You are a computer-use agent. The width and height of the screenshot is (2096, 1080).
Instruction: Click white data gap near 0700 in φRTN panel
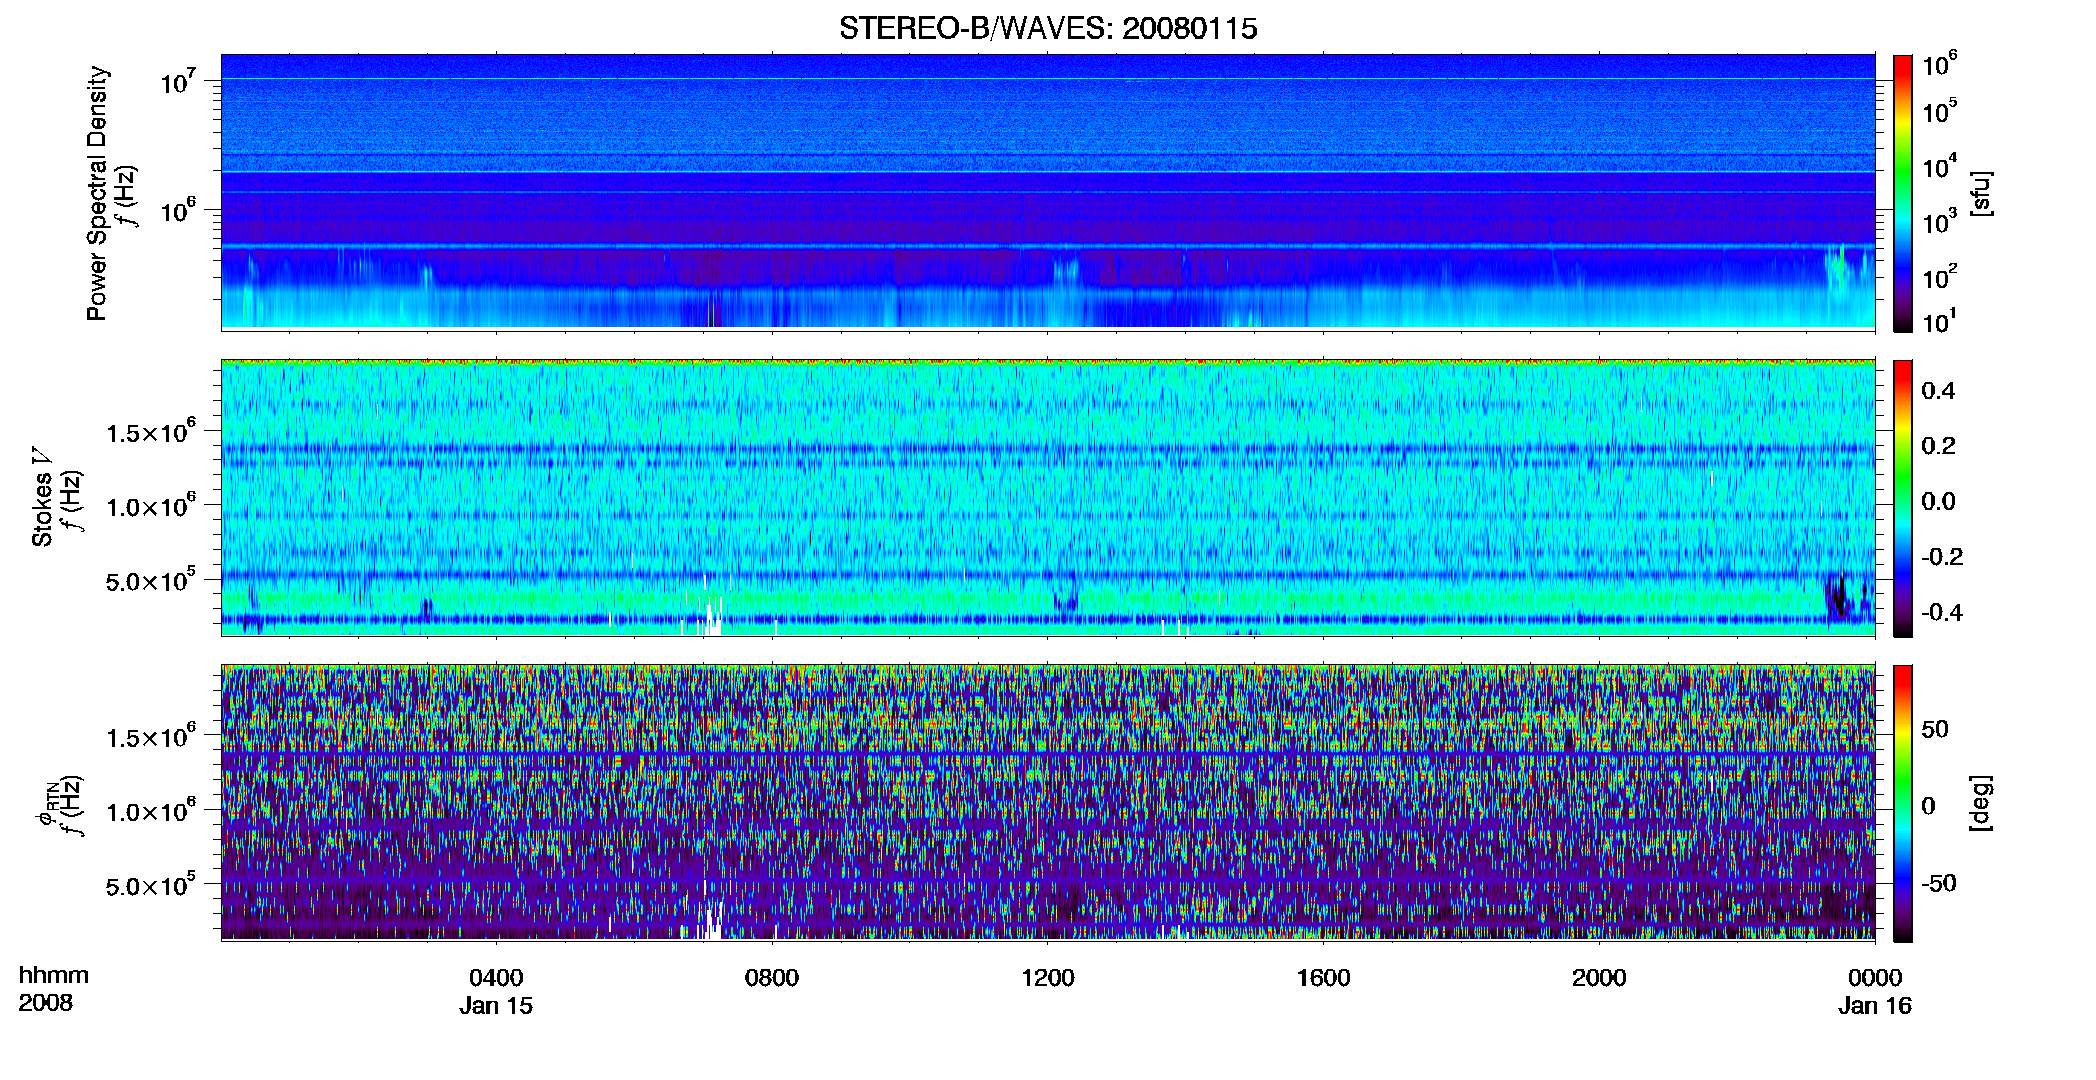click(712, 920)
